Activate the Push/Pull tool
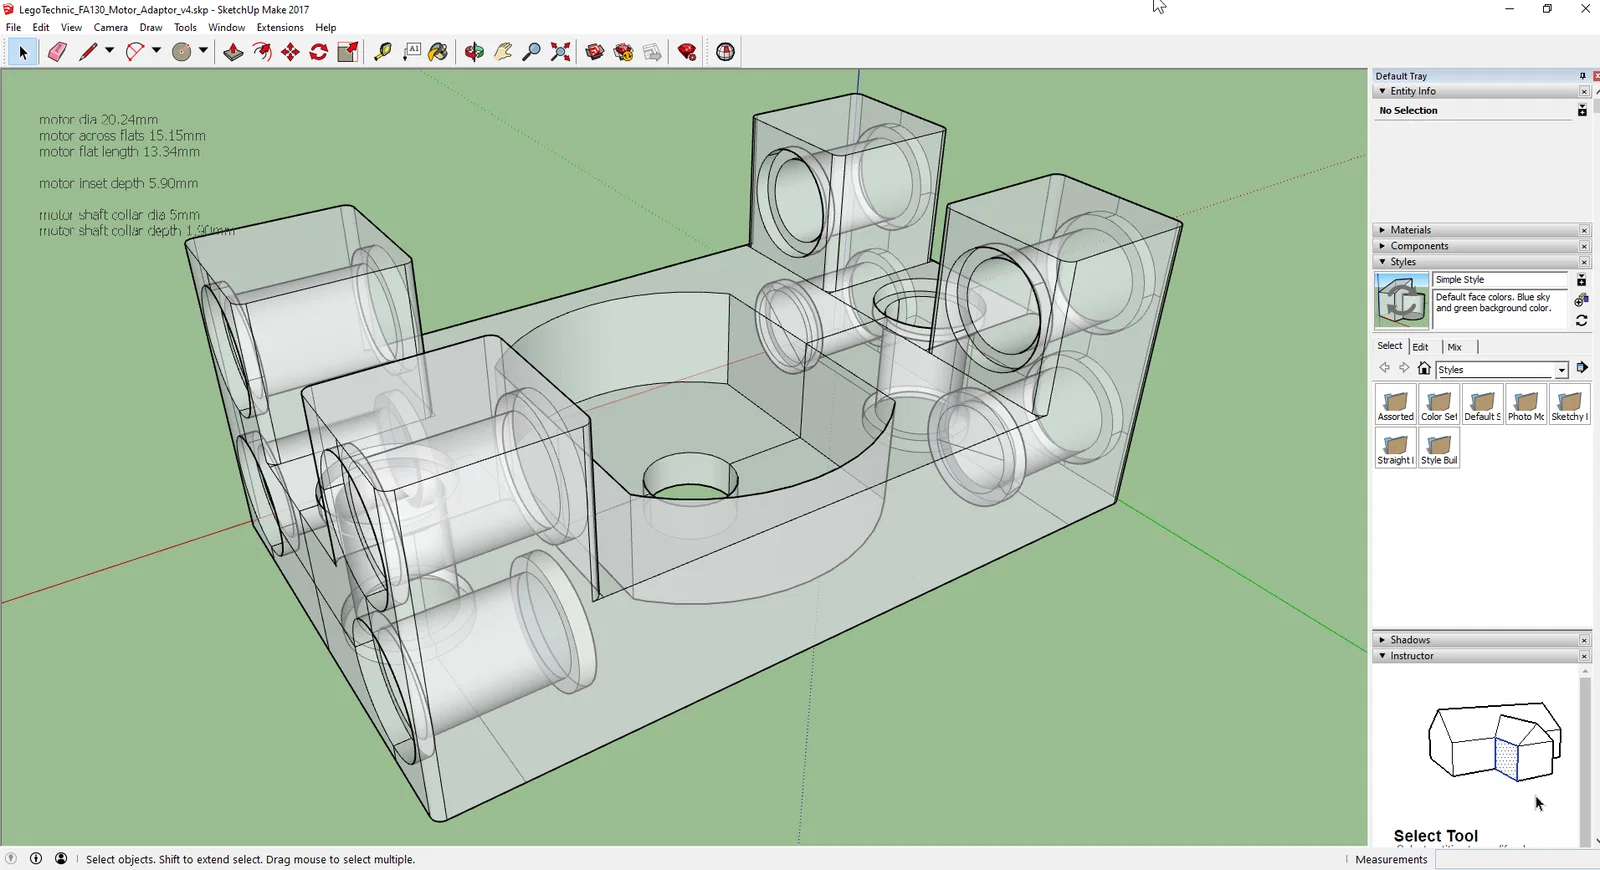The width and height of the screenshot is (1600, 870). click(233, 52)
